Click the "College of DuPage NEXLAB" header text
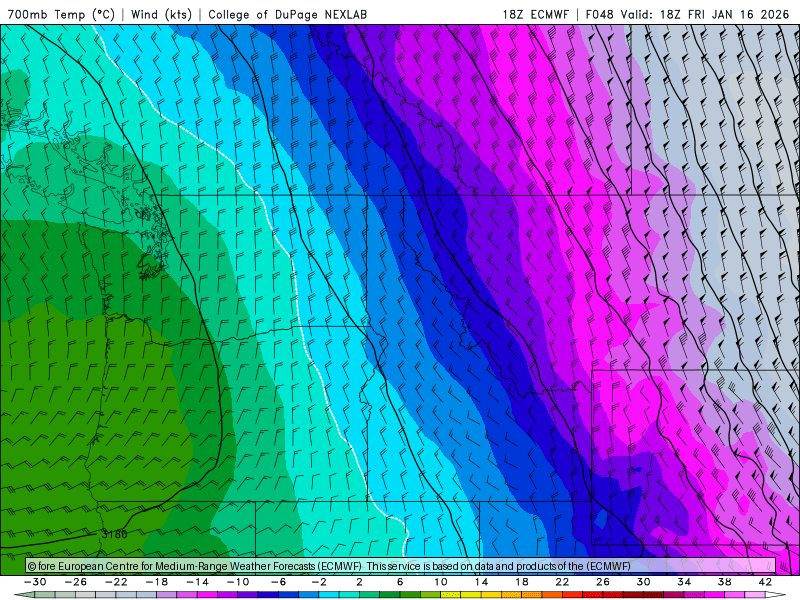800x600 pixels. tap(287, 14)
